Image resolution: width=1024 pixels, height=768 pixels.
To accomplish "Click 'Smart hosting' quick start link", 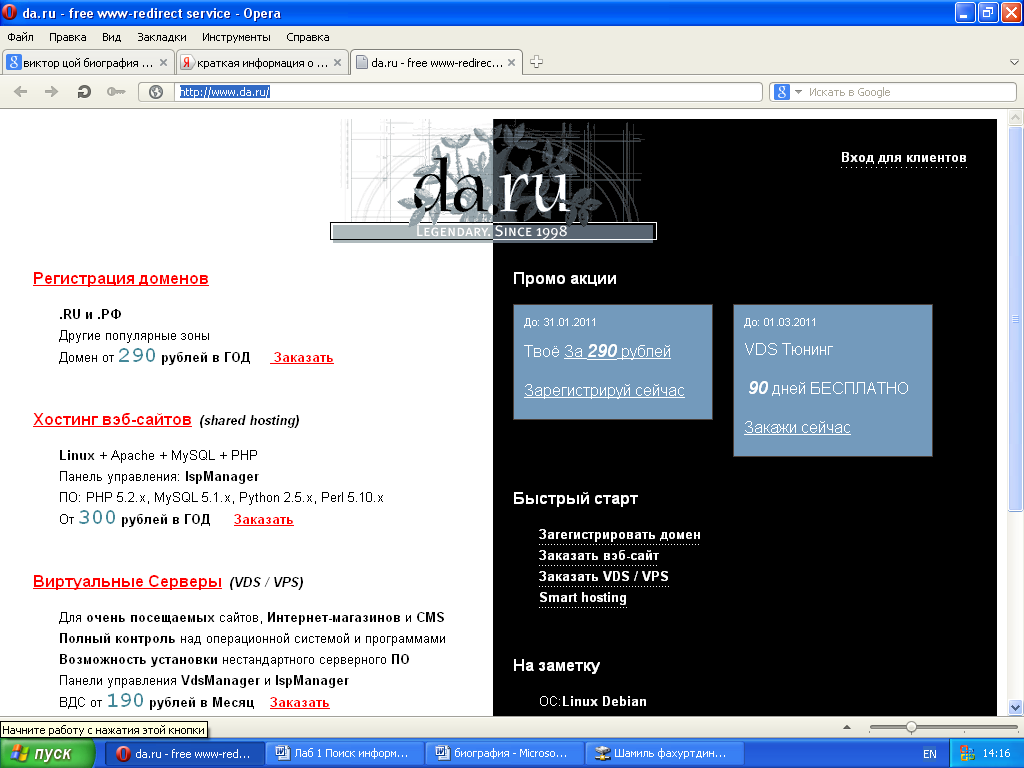I will click(583, 598).
